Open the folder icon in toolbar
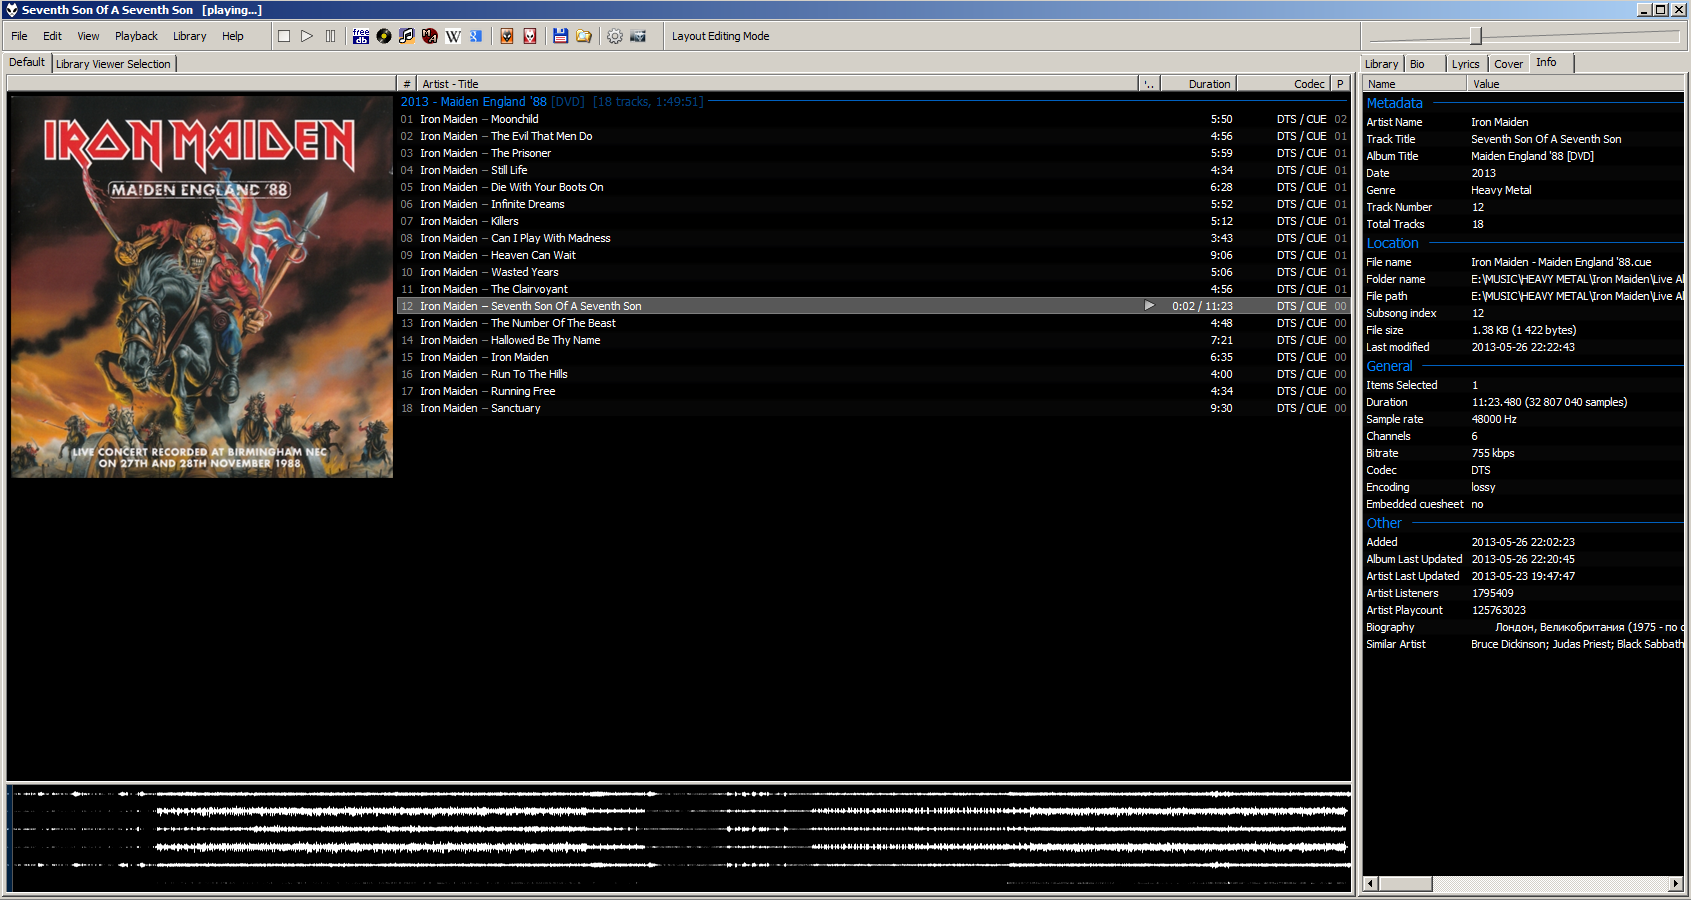The image size is (1691, 900). [584, 36]
